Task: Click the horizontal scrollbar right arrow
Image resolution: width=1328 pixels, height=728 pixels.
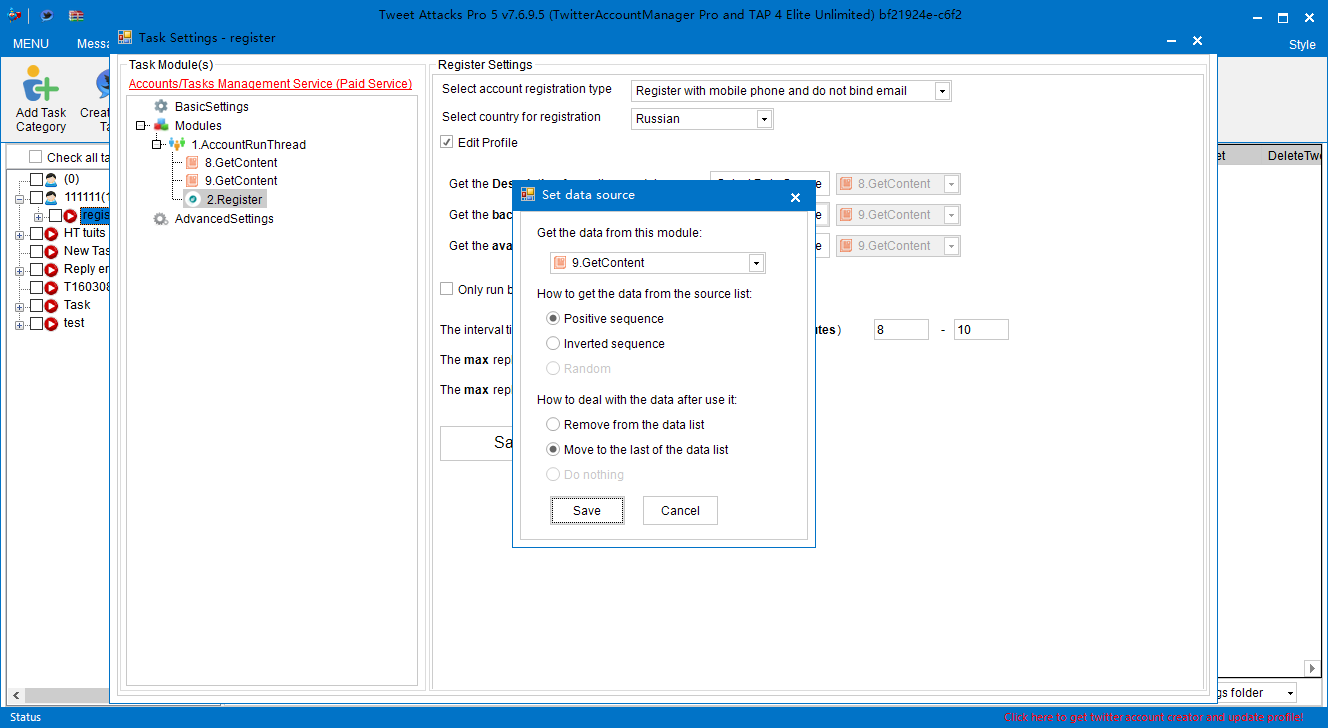Action: pos(1313,668)
